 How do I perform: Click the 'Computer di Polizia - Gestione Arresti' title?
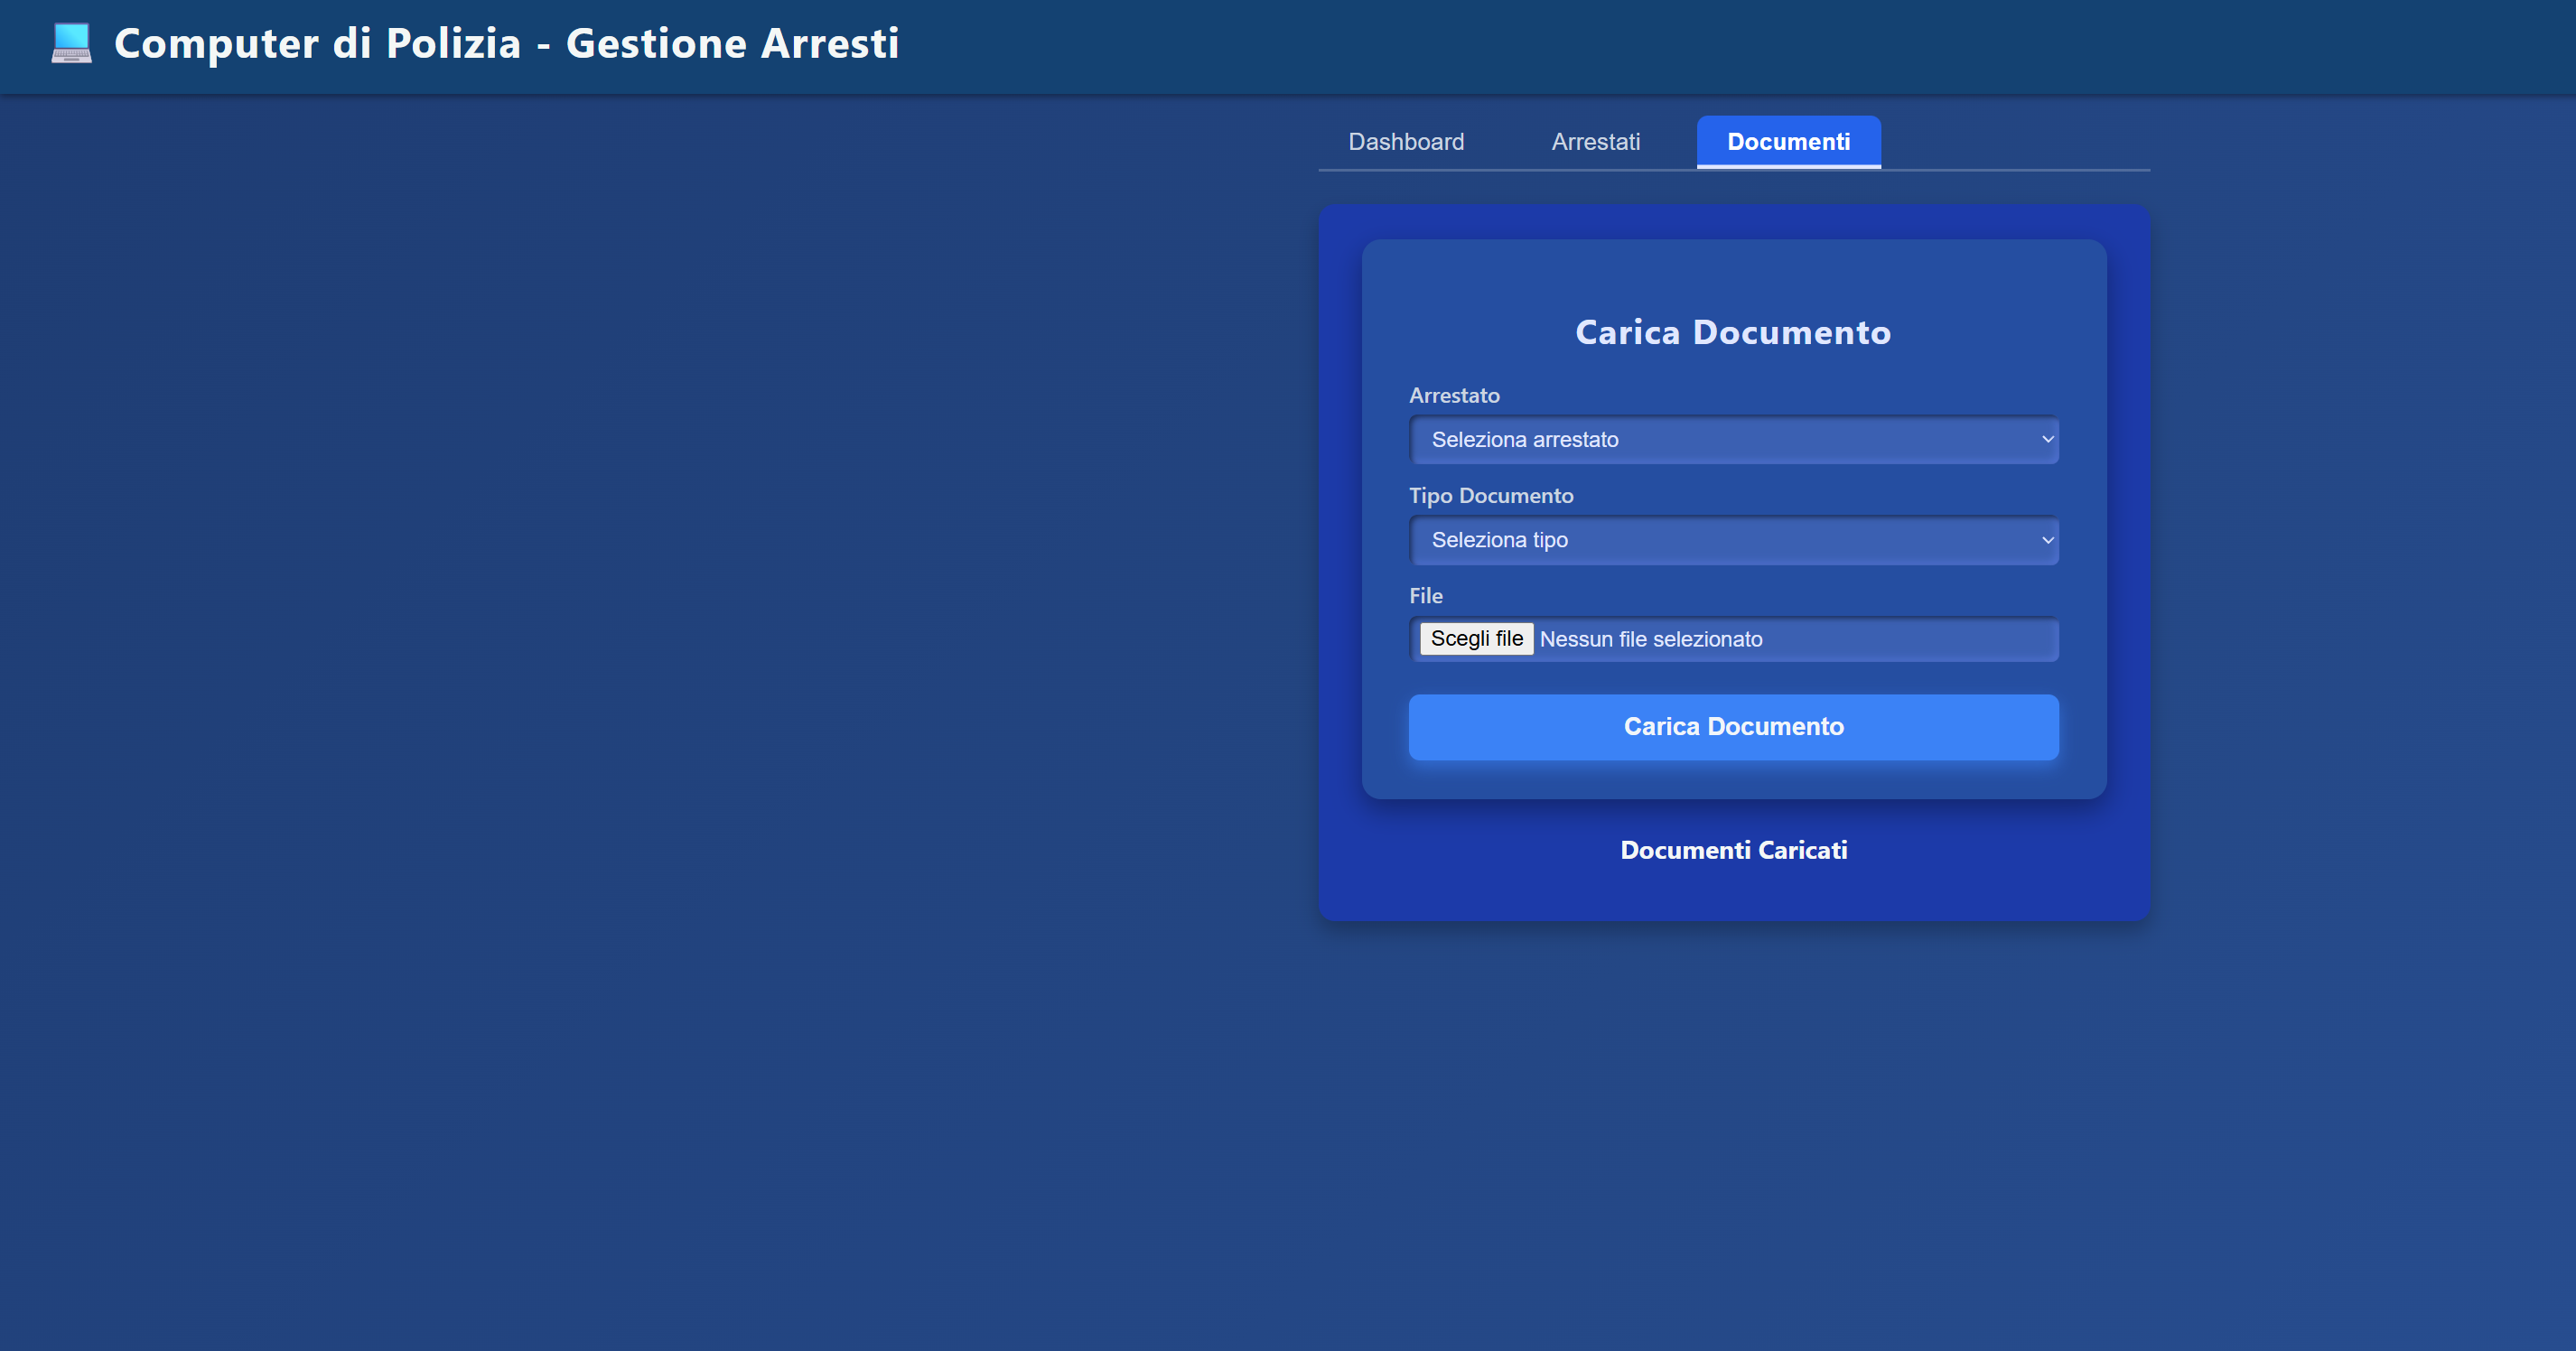point(506,44)
